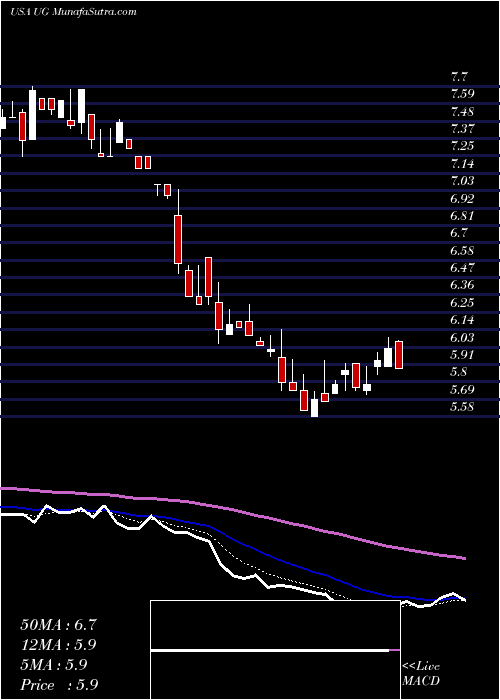Screen dimensions: 500x700
Task: Click the 6.03 price axis label
Action: [x=462, y=338]
